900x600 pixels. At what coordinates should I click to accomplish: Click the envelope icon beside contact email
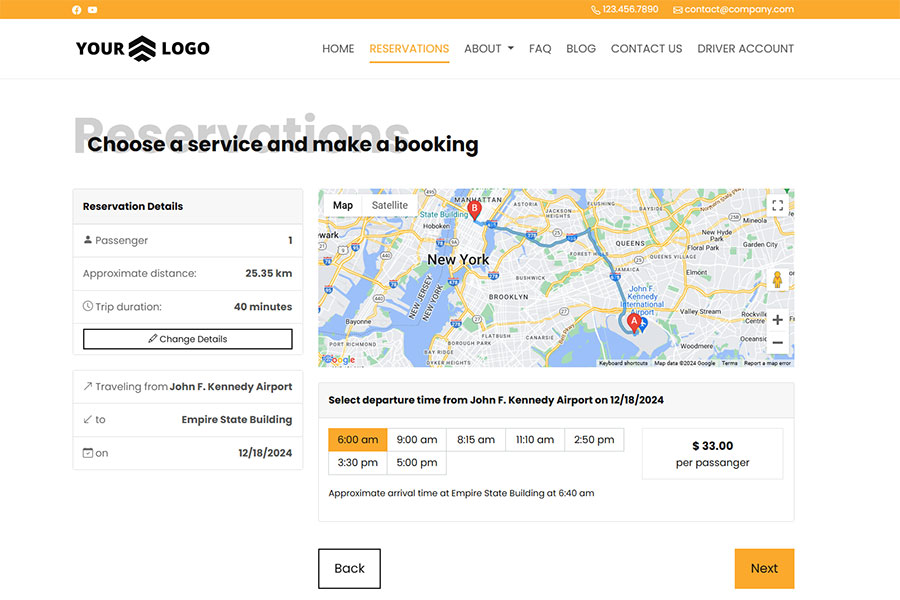point(677,10)
